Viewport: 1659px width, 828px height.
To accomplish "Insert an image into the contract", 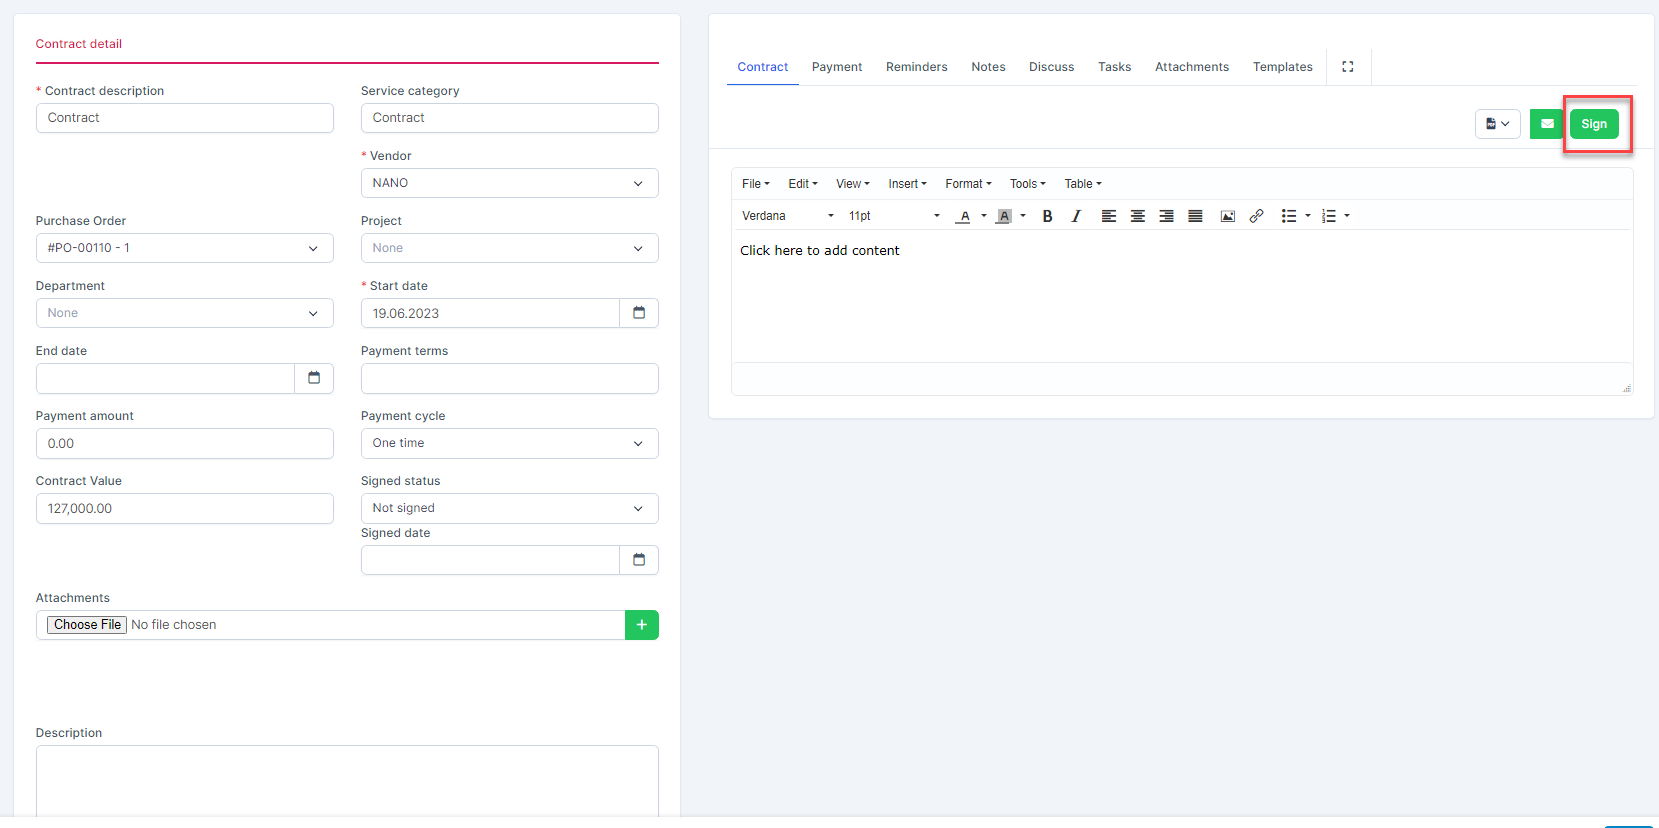I will pyautogui.click(x=1227, y=216).
